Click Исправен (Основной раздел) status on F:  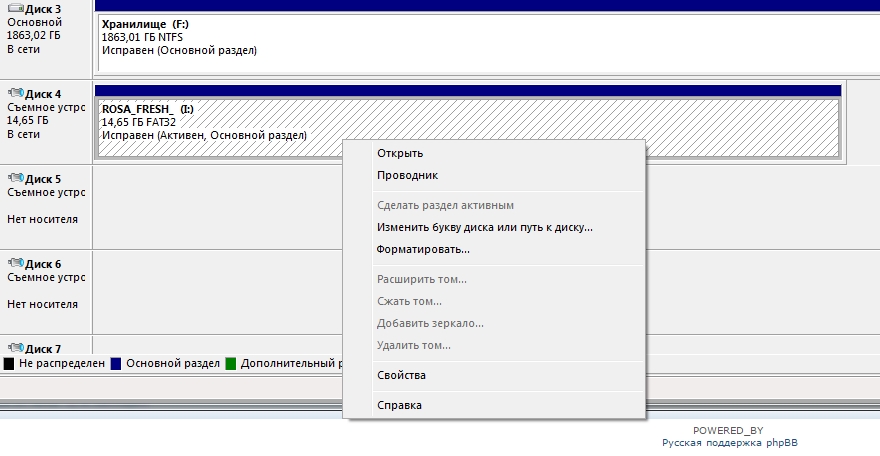click(x=179, y=50)
